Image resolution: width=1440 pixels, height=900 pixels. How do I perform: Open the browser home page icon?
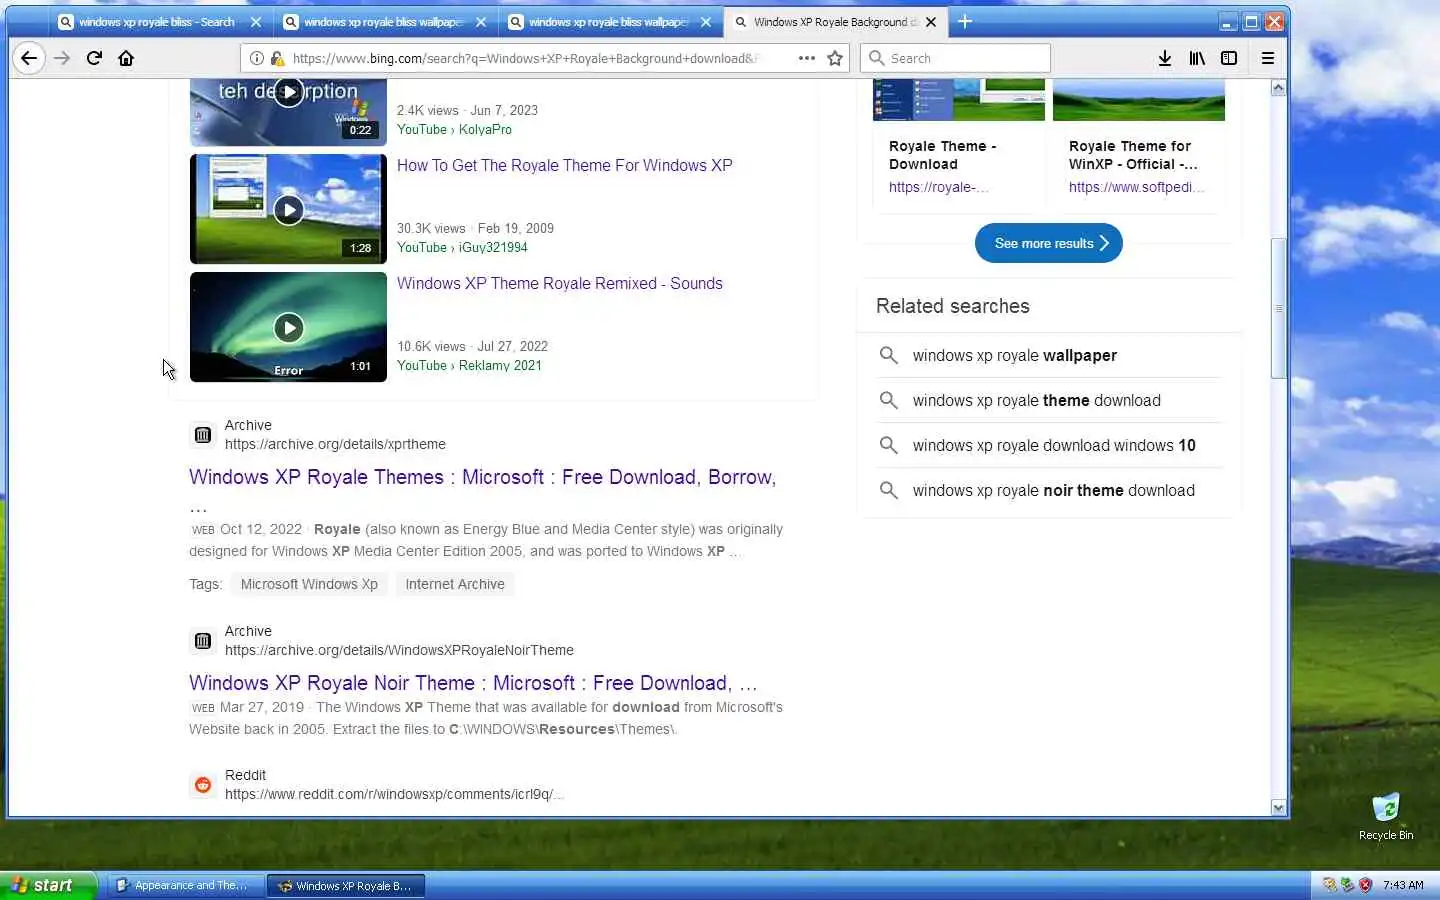(x=126, y=58)
